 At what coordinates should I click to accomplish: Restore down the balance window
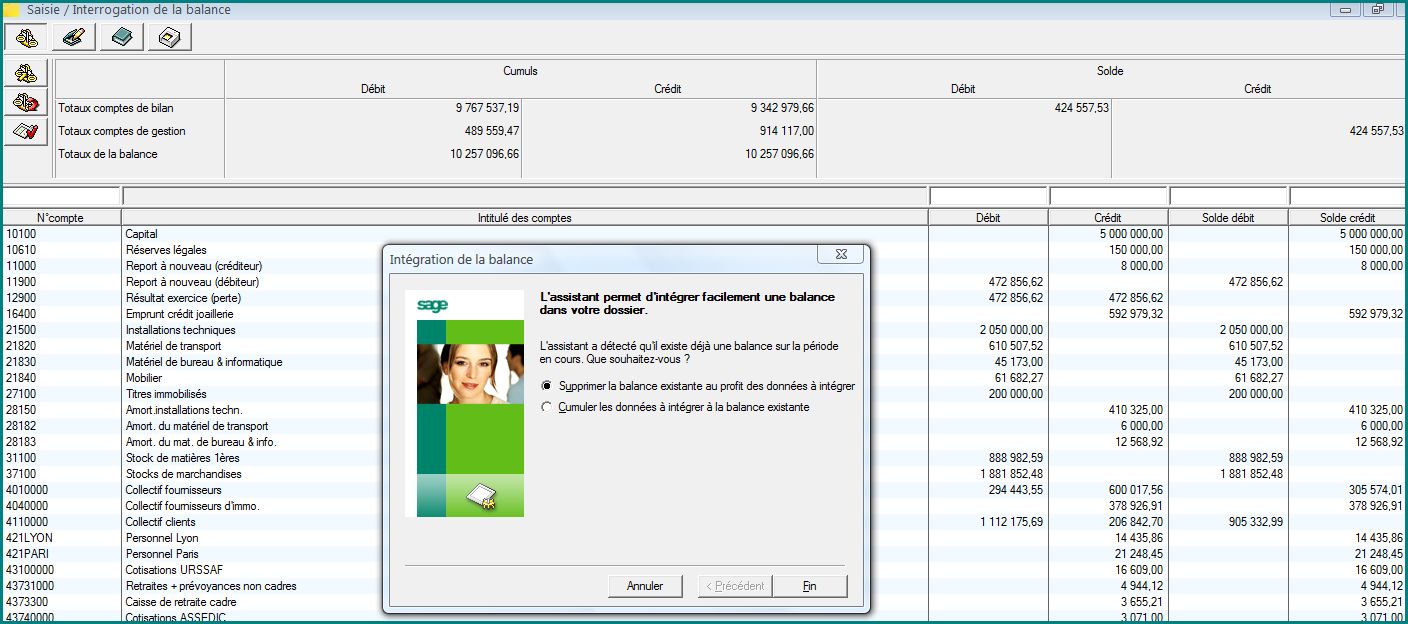1376,10
